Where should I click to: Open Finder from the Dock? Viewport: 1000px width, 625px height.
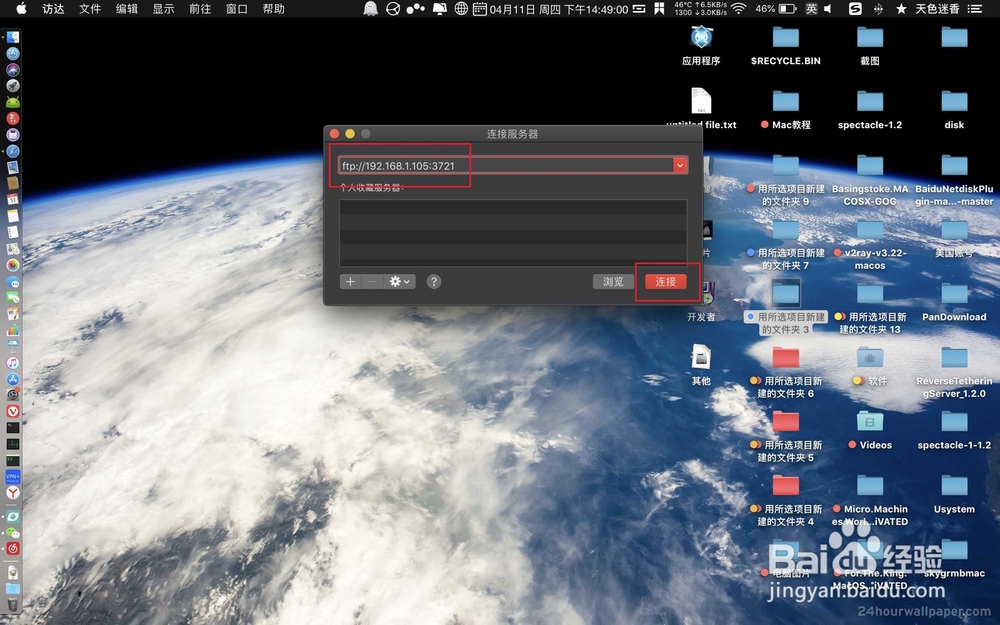13,36
